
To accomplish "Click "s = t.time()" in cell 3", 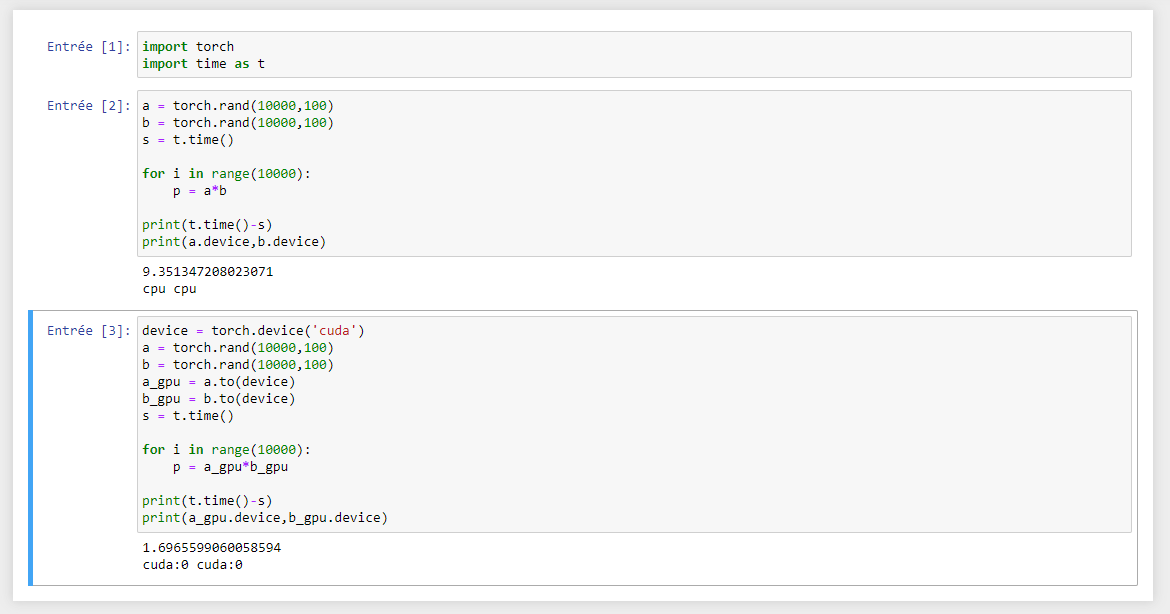I will tap(188, 416).
